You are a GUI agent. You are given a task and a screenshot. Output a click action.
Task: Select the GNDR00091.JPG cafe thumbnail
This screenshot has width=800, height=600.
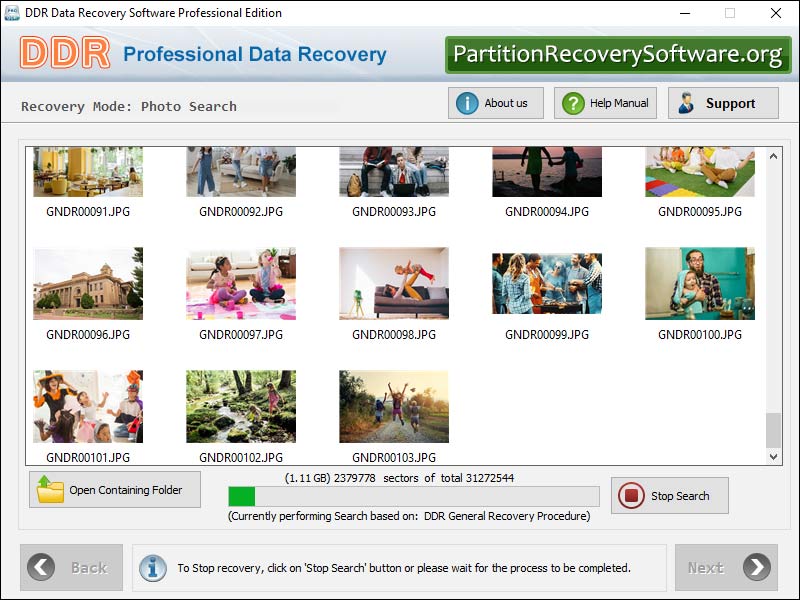pyautogui.click(x=88, y=172)
